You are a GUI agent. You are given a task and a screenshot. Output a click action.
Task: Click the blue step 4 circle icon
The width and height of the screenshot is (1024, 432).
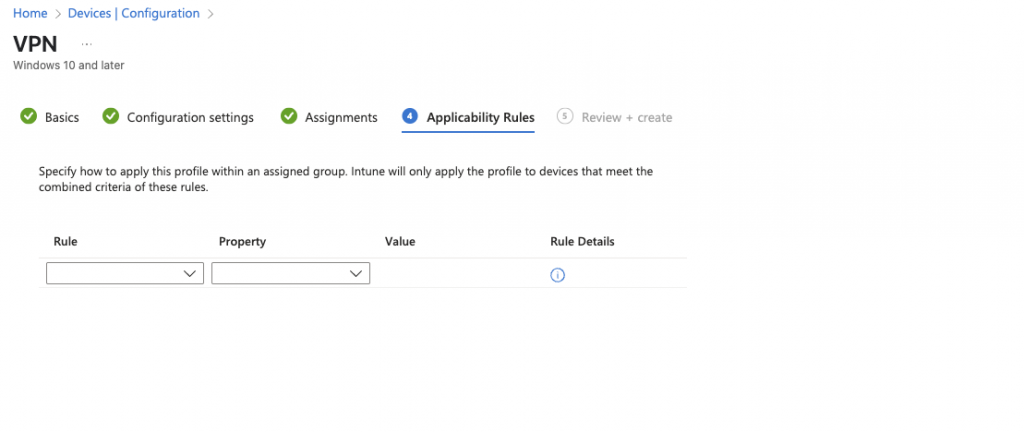[409, 116]
